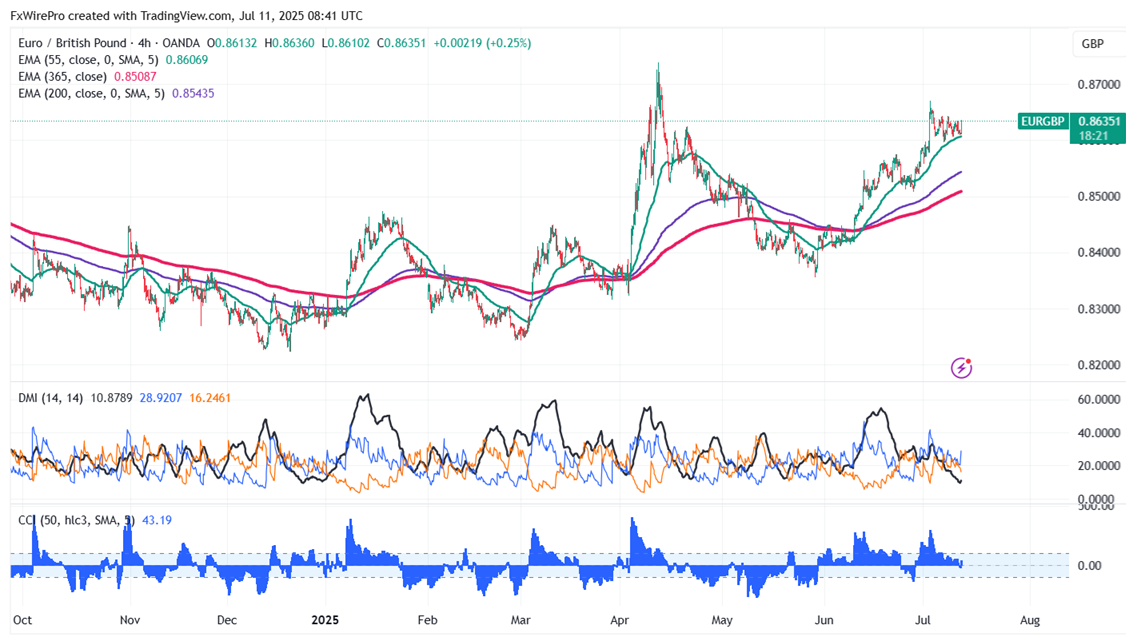Image resolution: width=1126 pixels, height=635 pixels.
Task: Click the 18:21 bar countdown timer
Action: point(1093,136)
